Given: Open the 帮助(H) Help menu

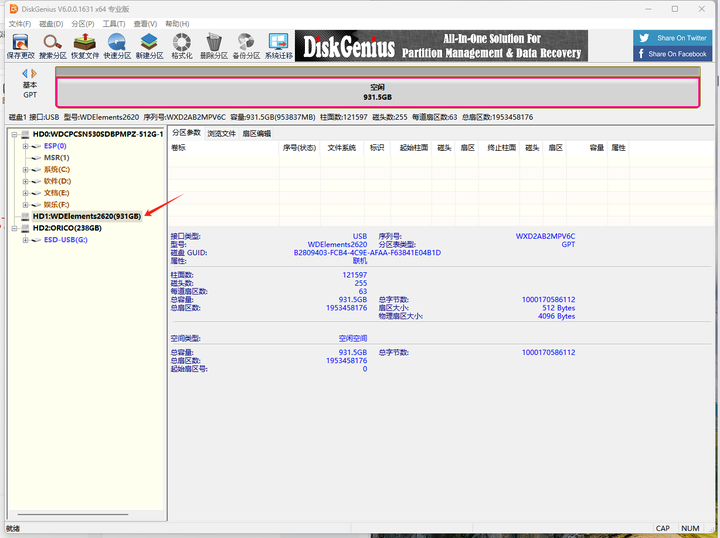Looking at the screenshot, I should (177, 24).
